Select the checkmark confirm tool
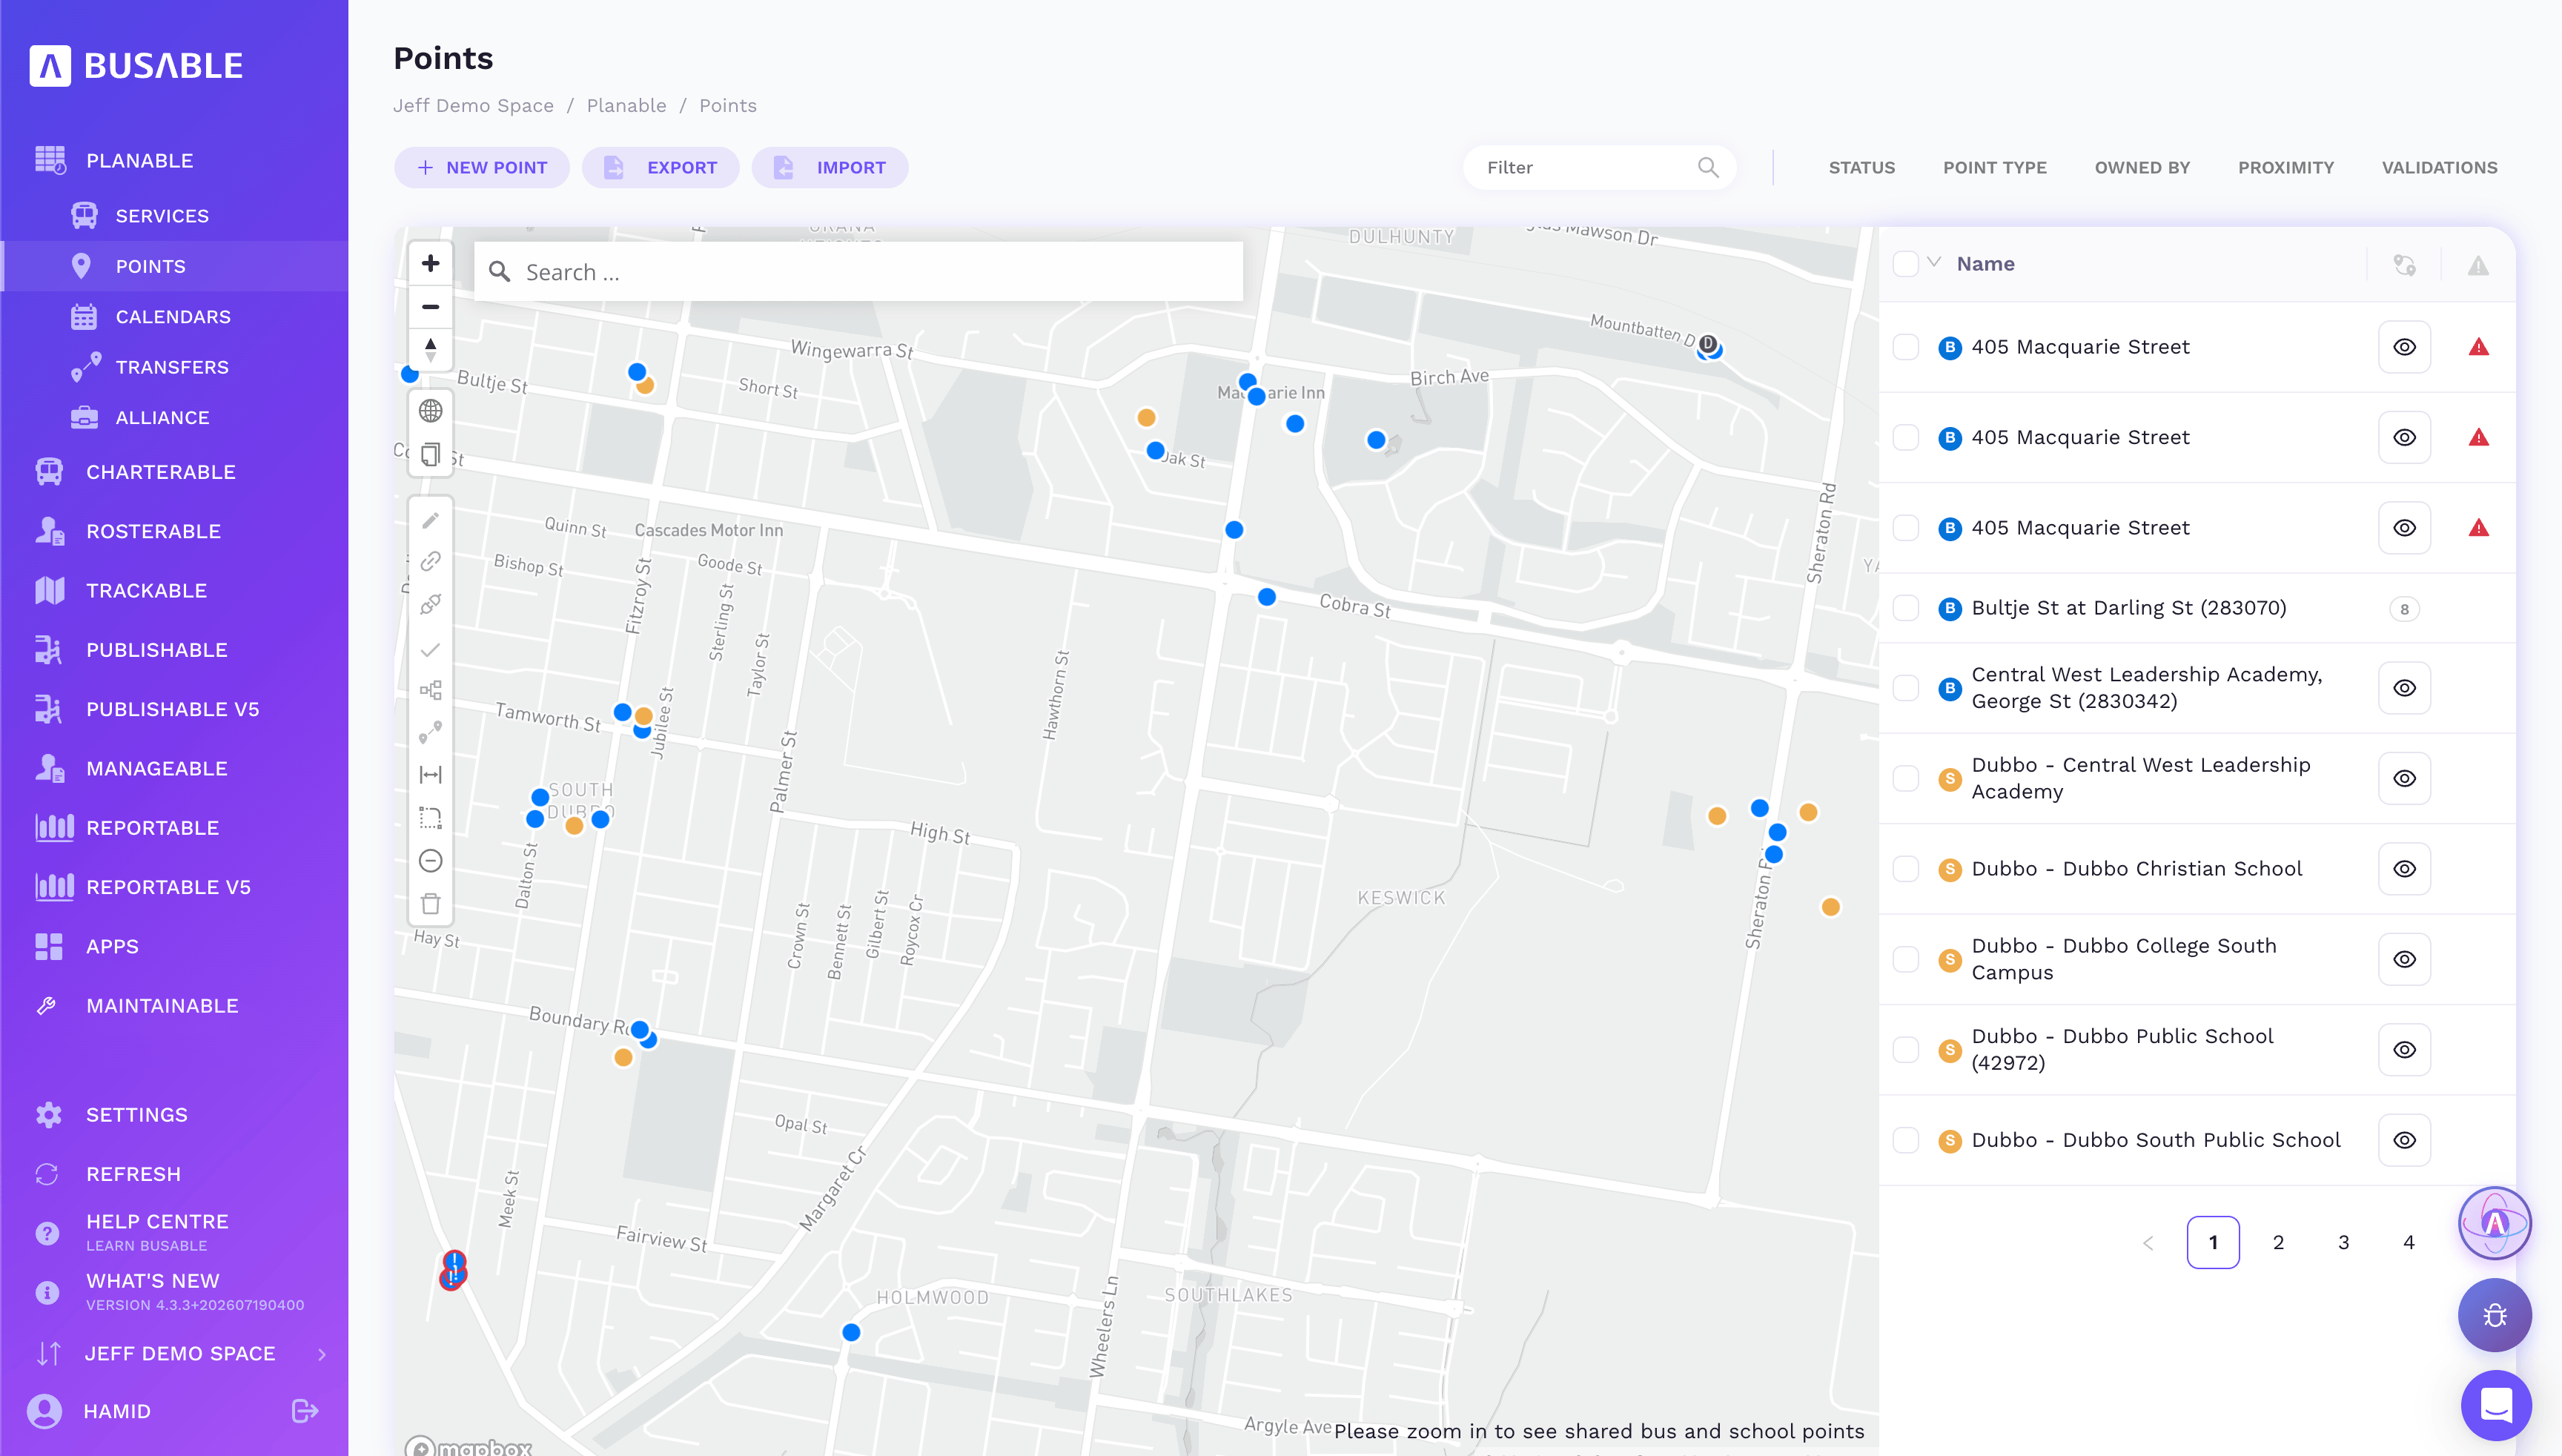The height and width of the screenshot is (1456, 2562). [430, 650]
